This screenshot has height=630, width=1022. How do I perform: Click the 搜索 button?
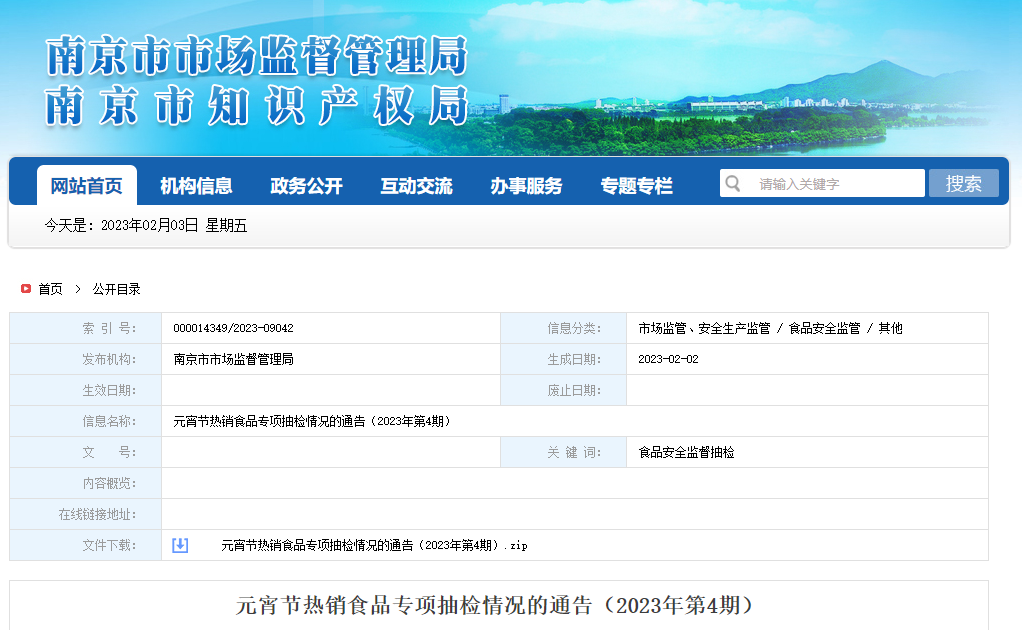point(963,183)
